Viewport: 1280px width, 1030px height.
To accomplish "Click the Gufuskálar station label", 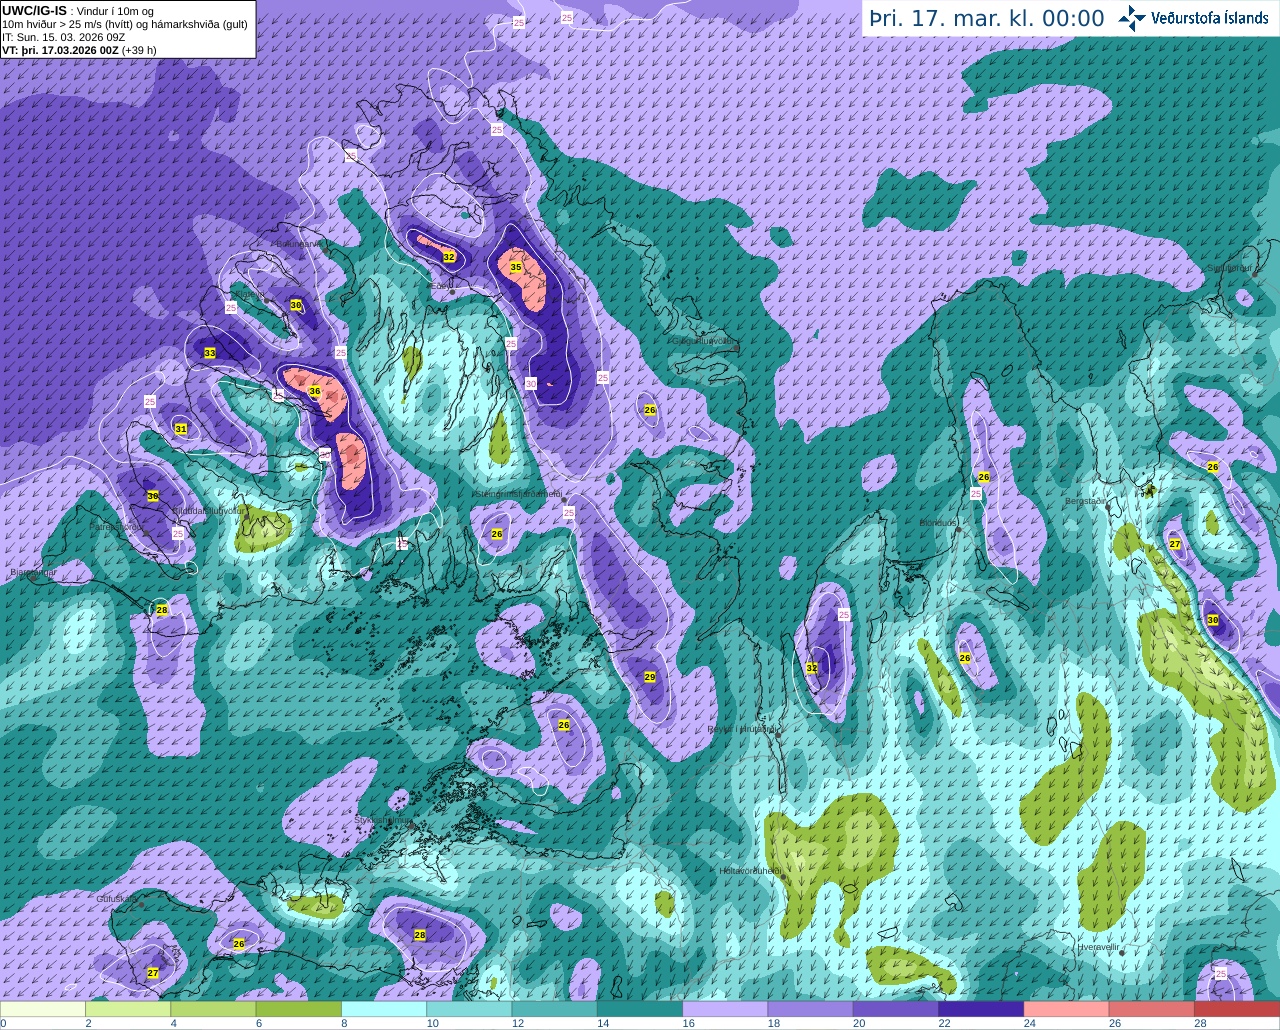I will click(116, 899).
